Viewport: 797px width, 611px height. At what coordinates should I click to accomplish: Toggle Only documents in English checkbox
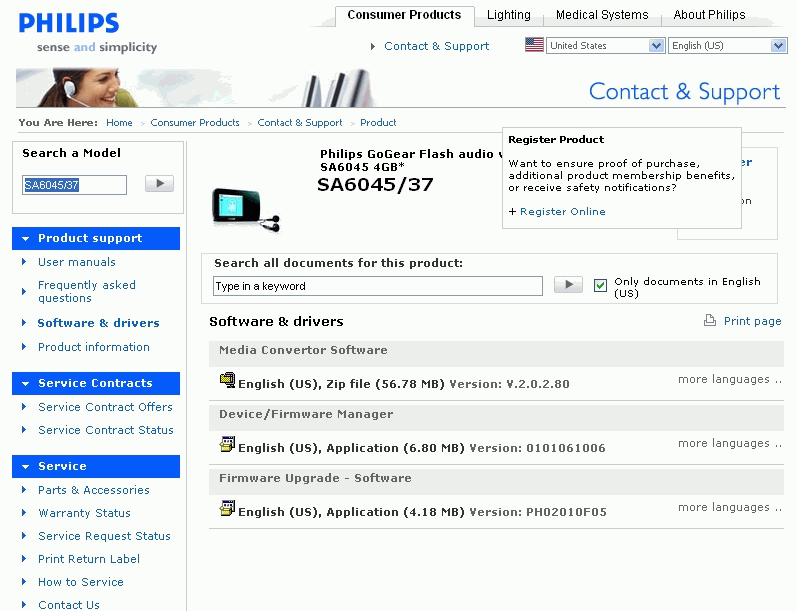600,285
